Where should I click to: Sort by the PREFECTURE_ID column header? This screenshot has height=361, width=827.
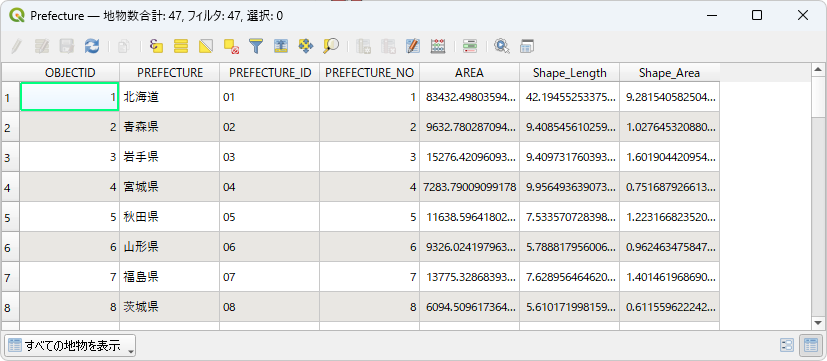coord(270,73)
